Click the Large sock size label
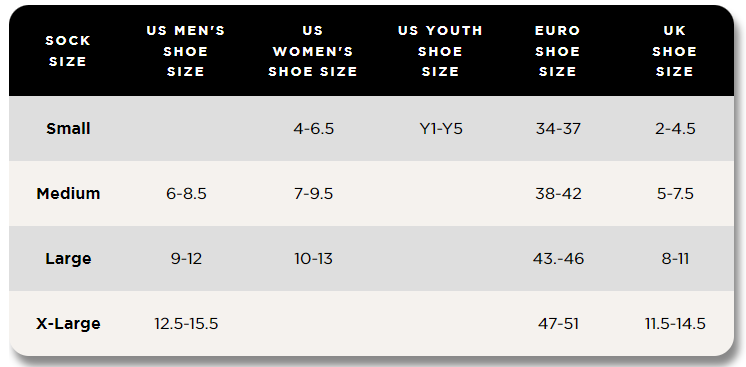The image size is (746, 367). [68, 258]
